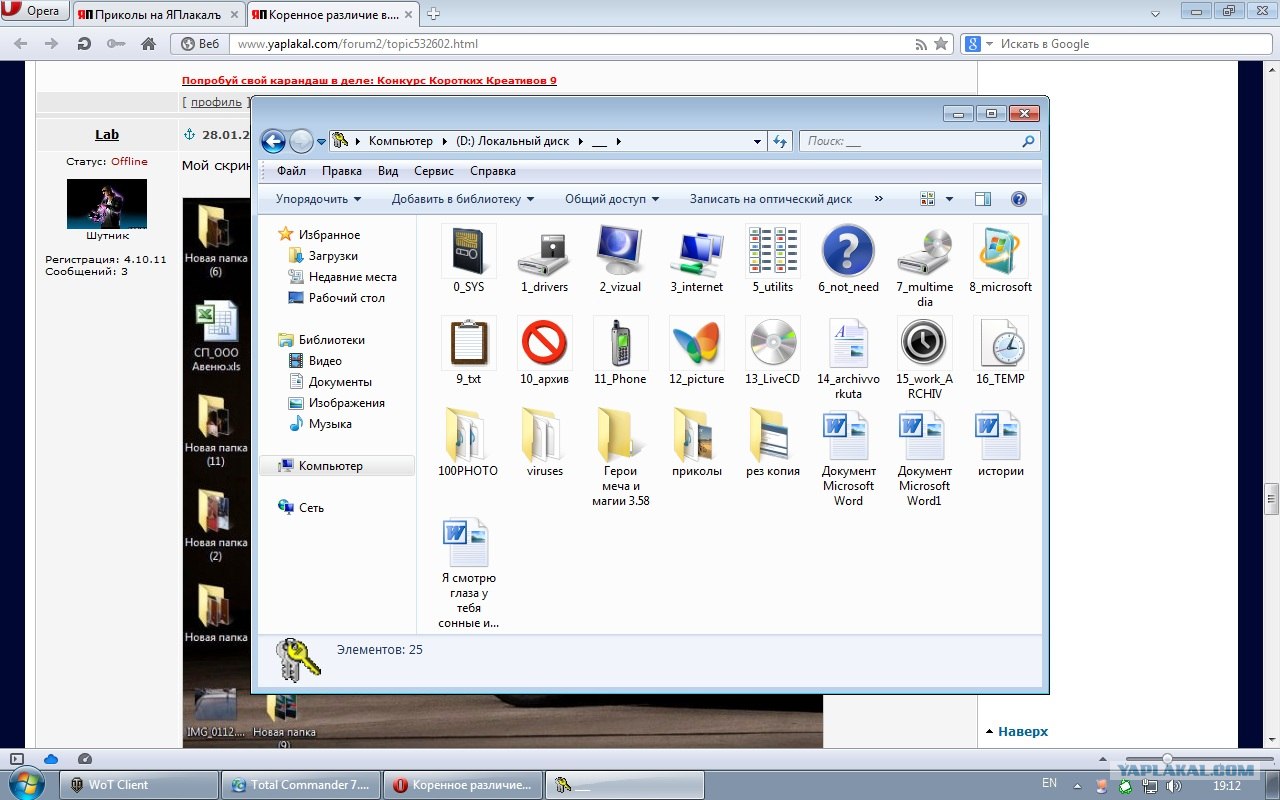This screenshot has width=1280, height=800.
Task: Click the Opera zoom slider
Action: click(1166, 760)
